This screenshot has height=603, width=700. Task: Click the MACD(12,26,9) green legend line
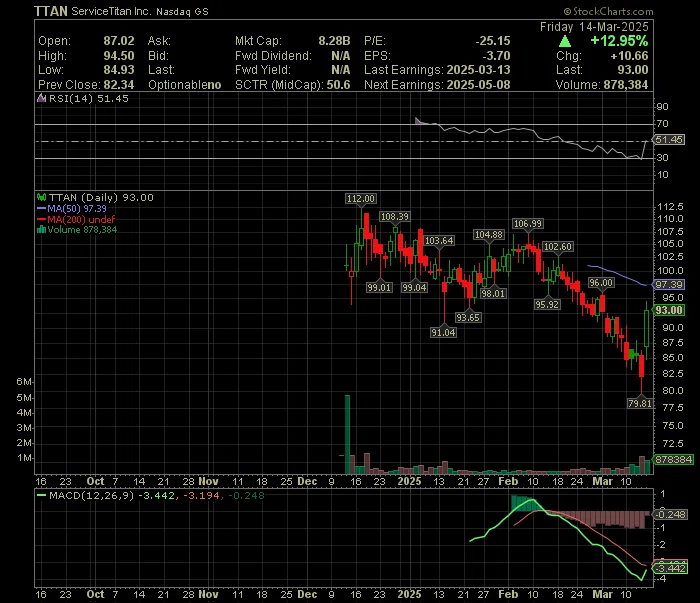[x=42, y=495]
